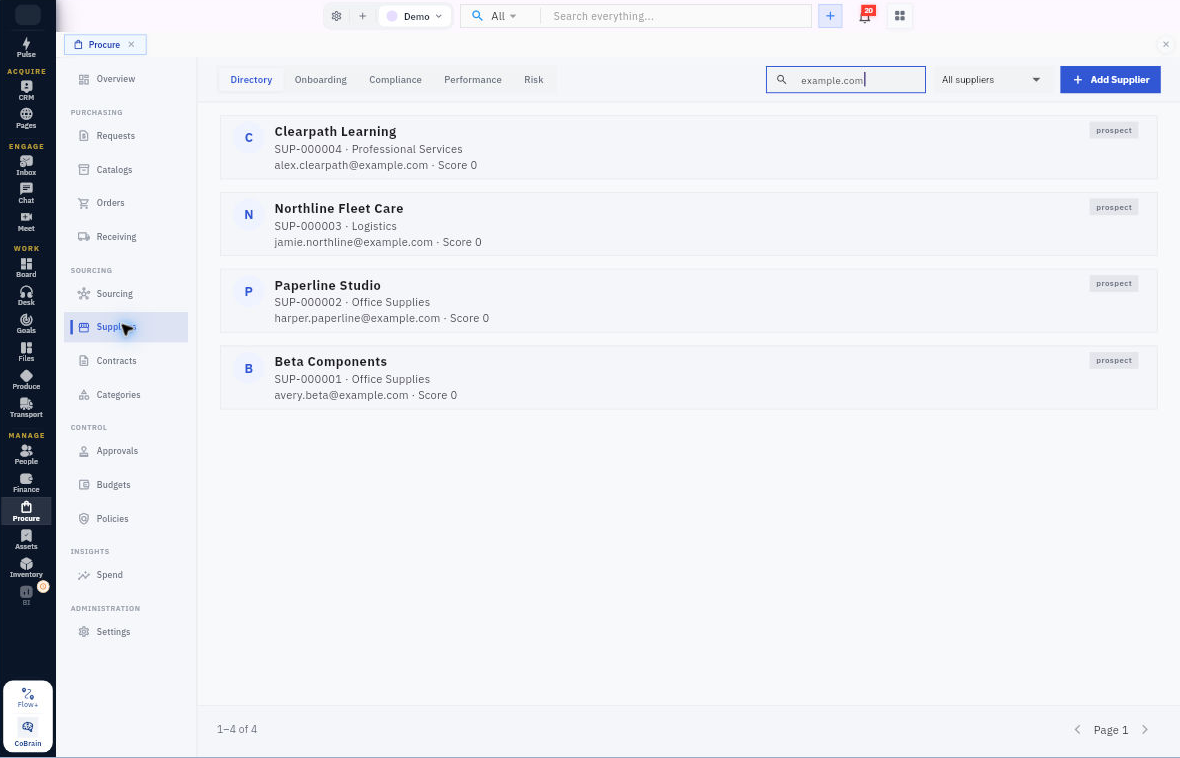1180x758 pixels.
Task: Open Clearpath Learning supplier
Action: coord(688,148)
